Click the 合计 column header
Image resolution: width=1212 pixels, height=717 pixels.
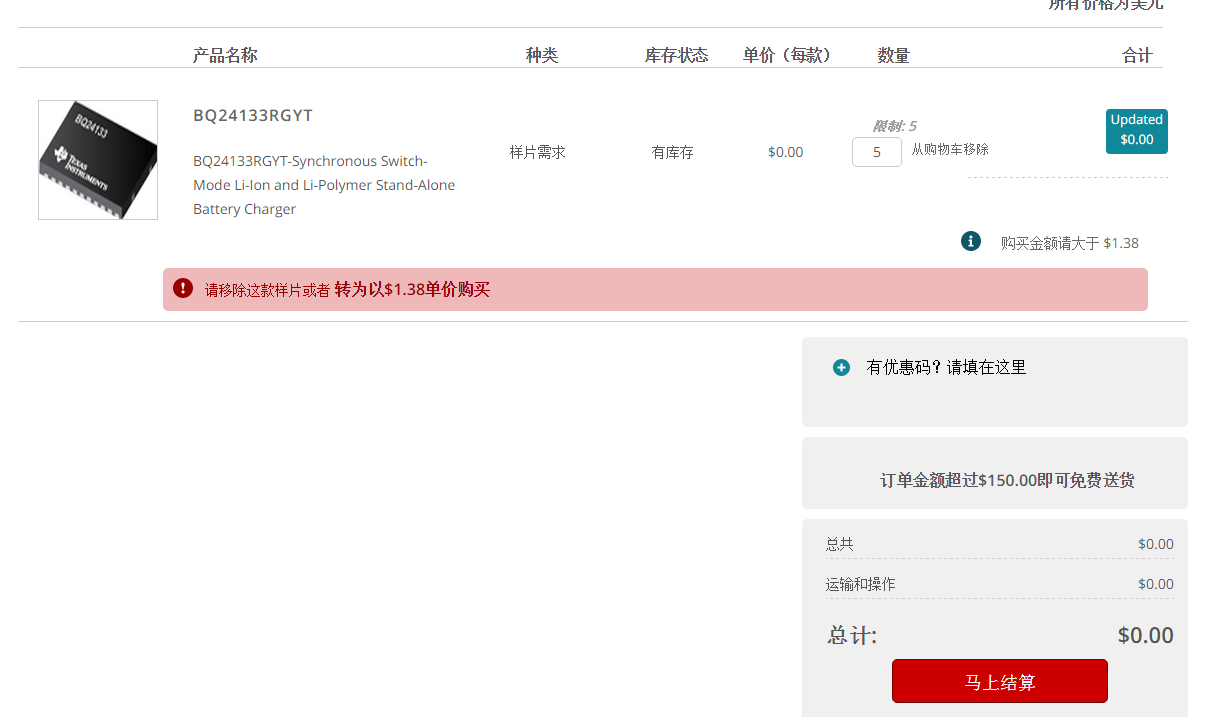pyautogui.click(x=1137, y=55)
